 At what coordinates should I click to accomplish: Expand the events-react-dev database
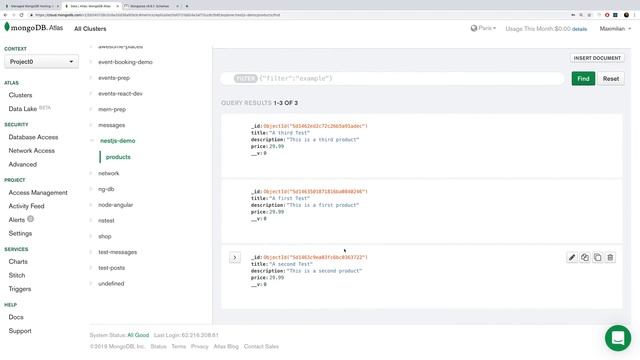[91, 93]
